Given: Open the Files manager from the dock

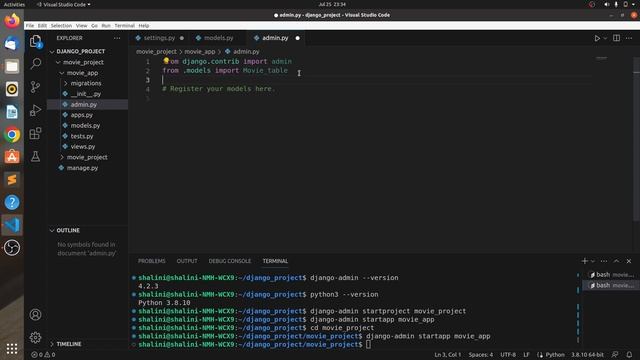Looking at the screenshot, I should [x=12, y=66].
